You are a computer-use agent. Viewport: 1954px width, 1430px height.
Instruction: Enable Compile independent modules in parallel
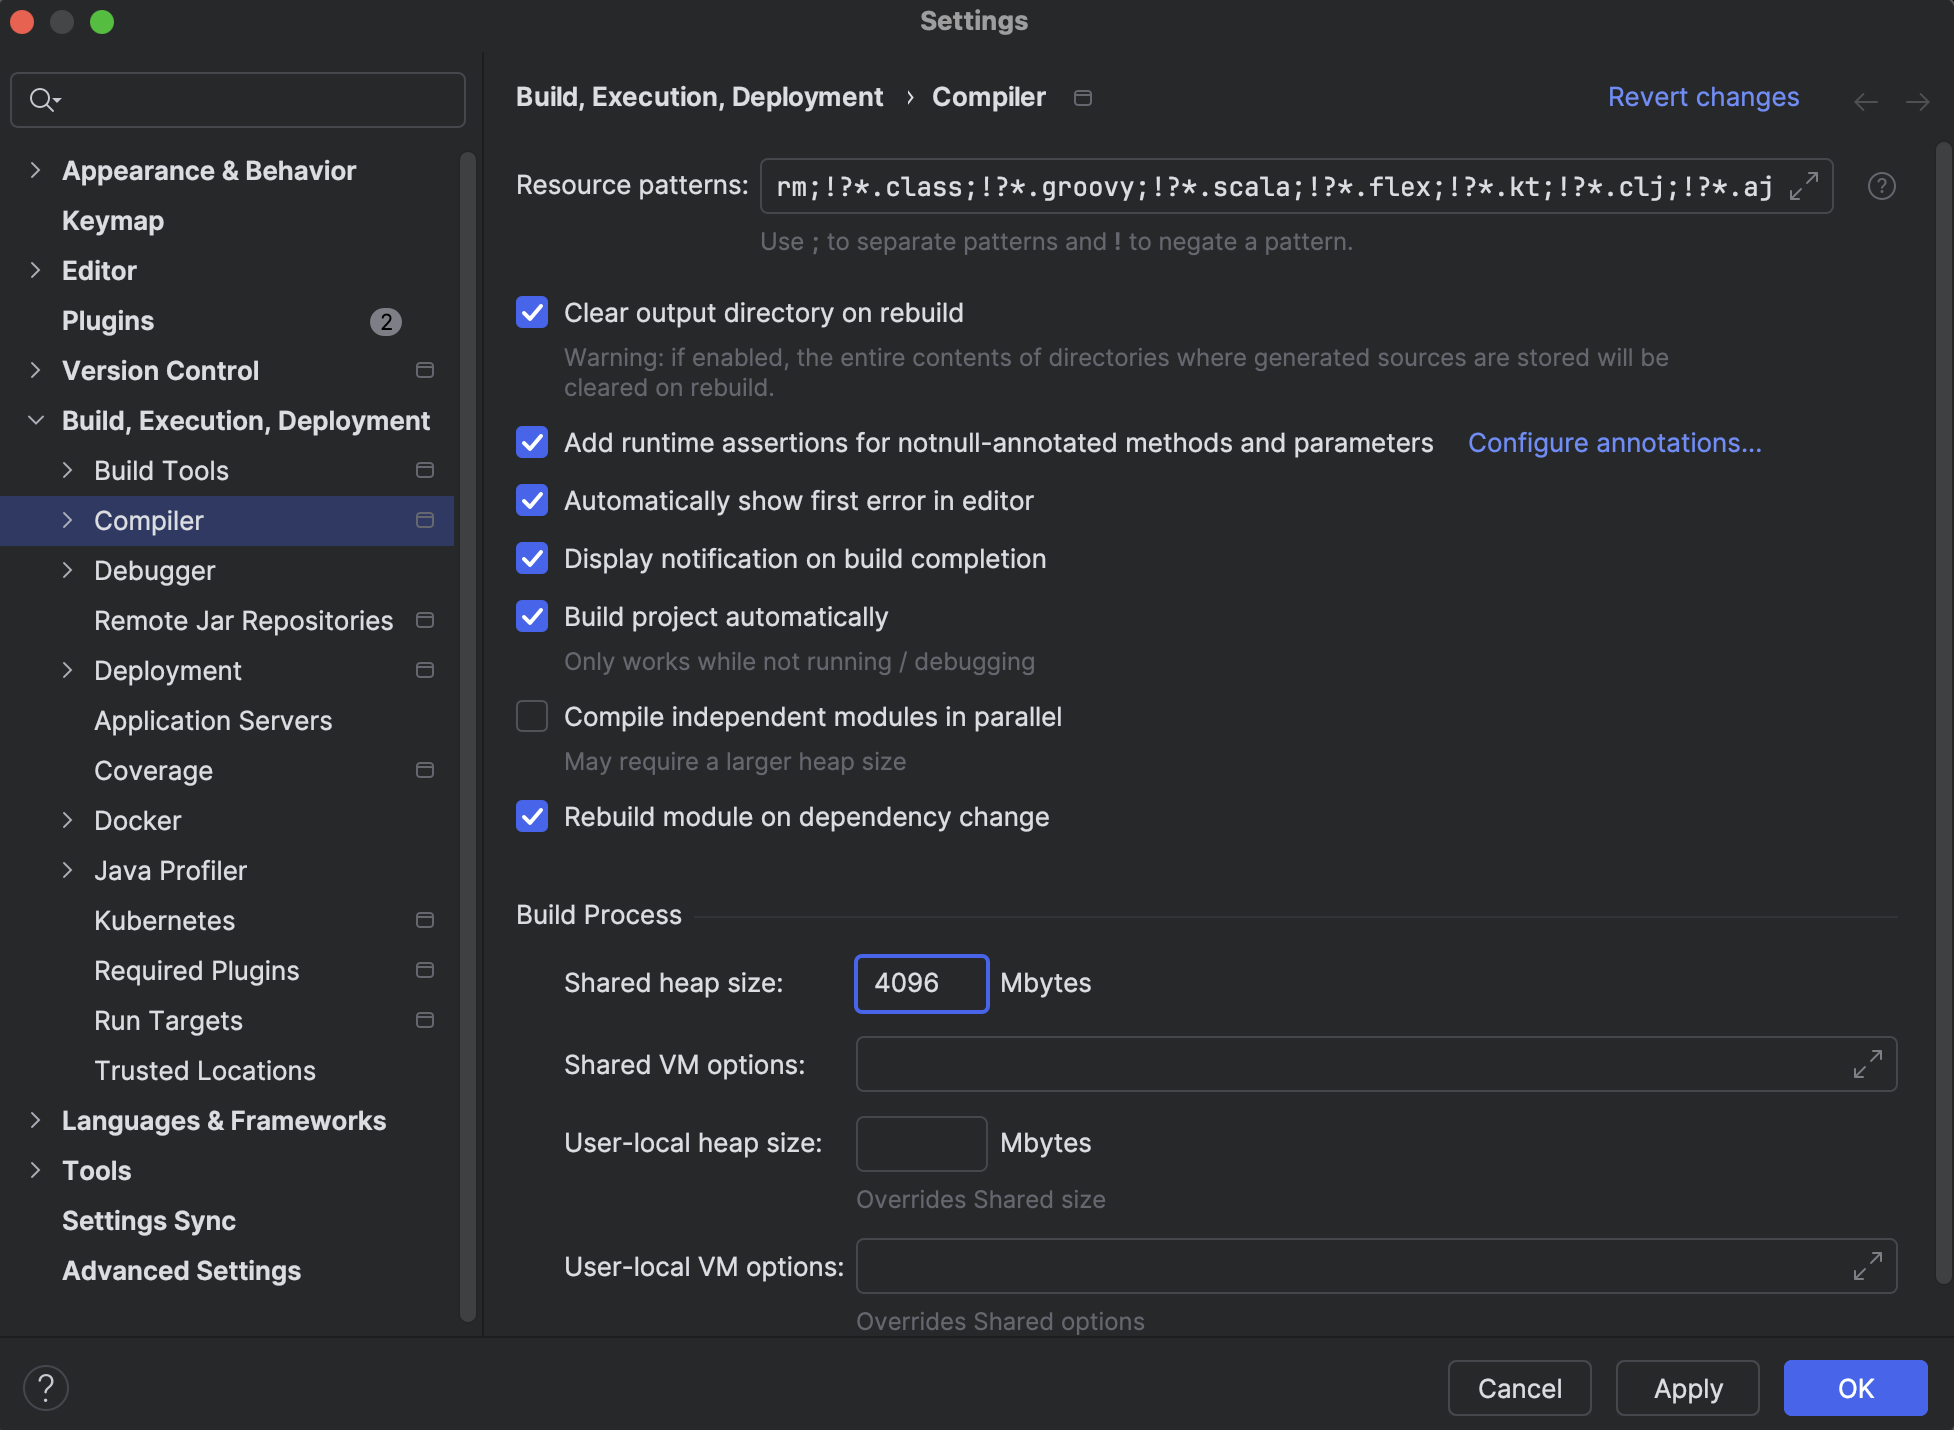tap(532, 716)
